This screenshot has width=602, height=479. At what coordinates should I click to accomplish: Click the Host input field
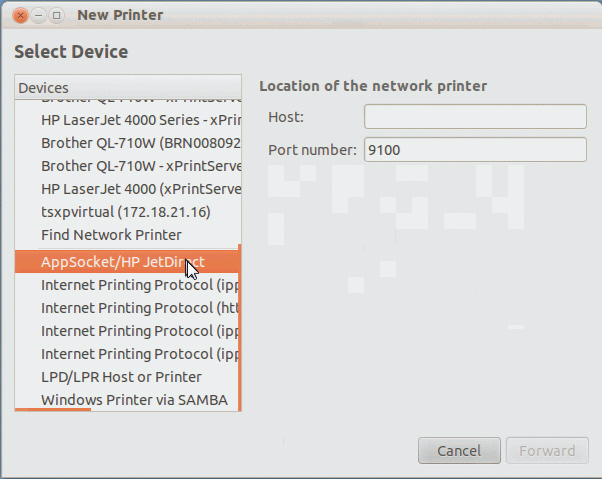point(475,117)
